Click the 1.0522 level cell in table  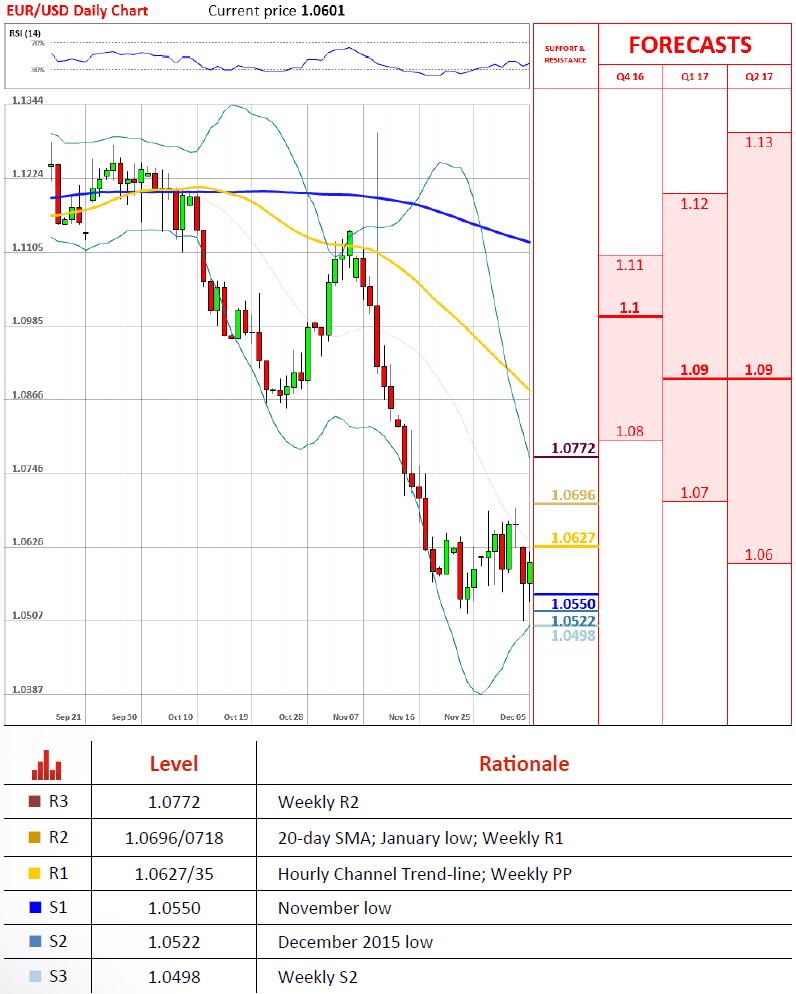point(174,942)
